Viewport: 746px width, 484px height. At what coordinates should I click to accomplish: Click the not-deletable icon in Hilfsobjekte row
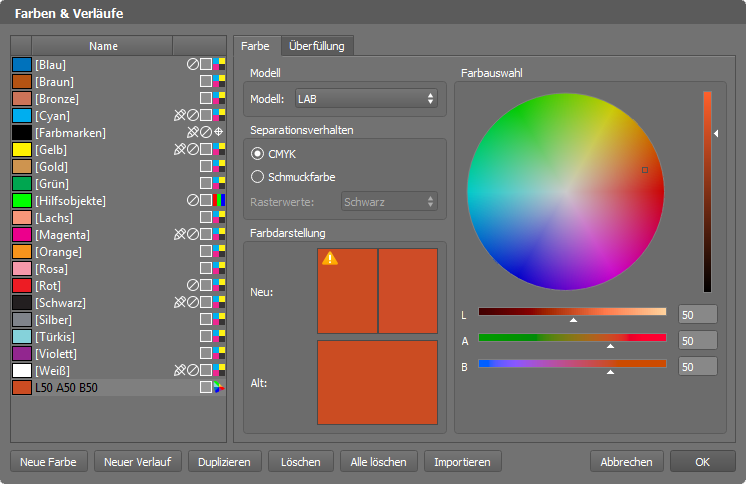click(x=193, y=200)
